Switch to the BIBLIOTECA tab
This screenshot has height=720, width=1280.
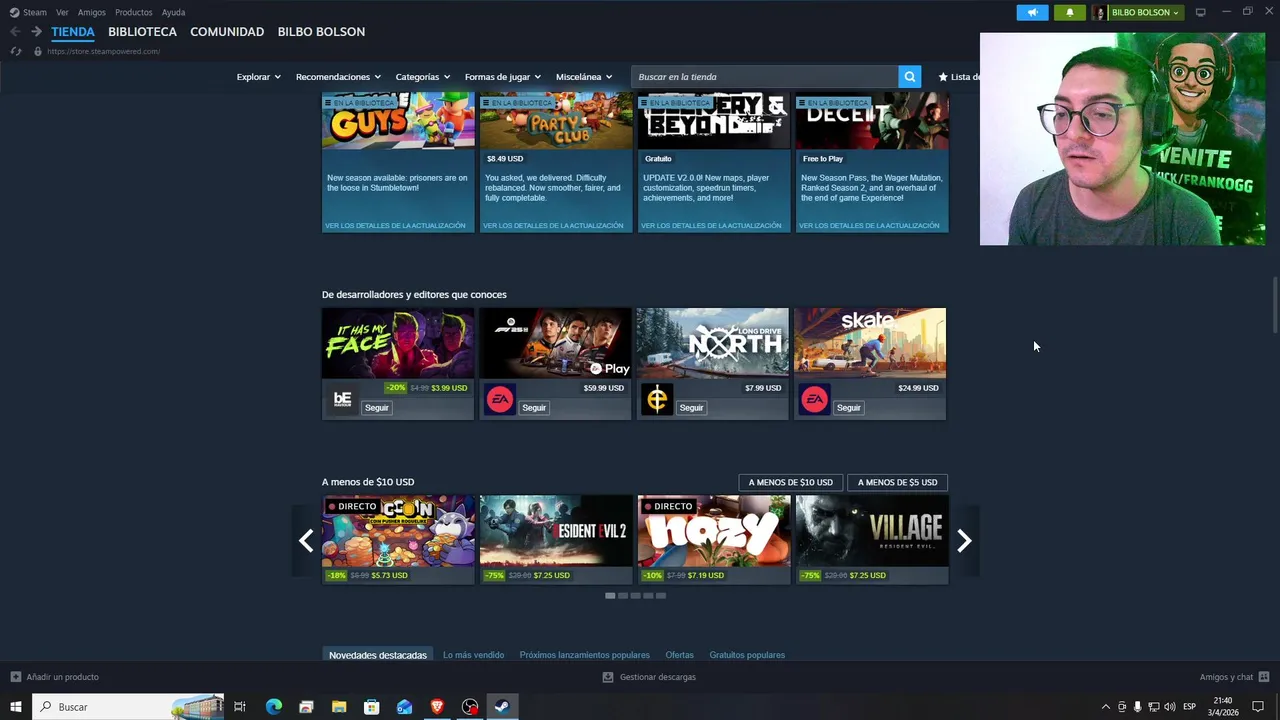pyautogui.click(x=142, y=32)
